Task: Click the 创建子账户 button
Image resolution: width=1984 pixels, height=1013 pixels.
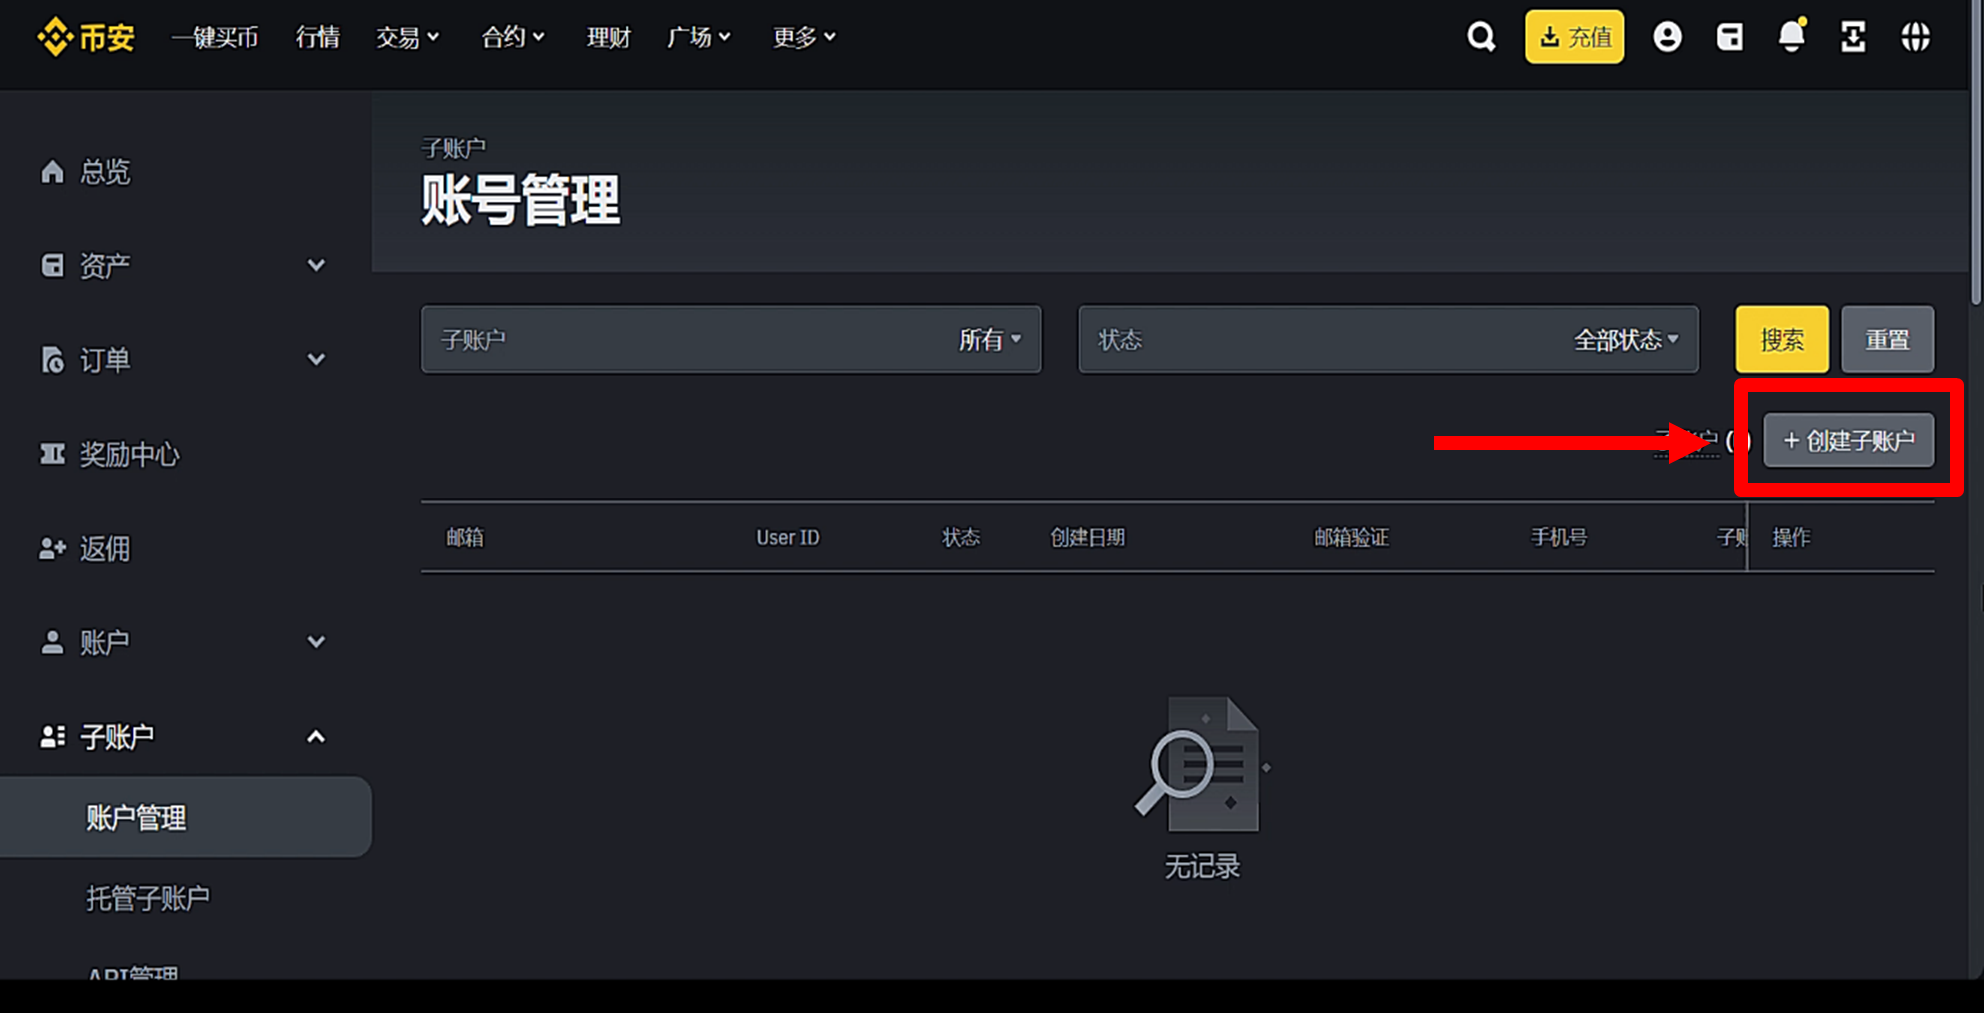Action: point(1849,440)
